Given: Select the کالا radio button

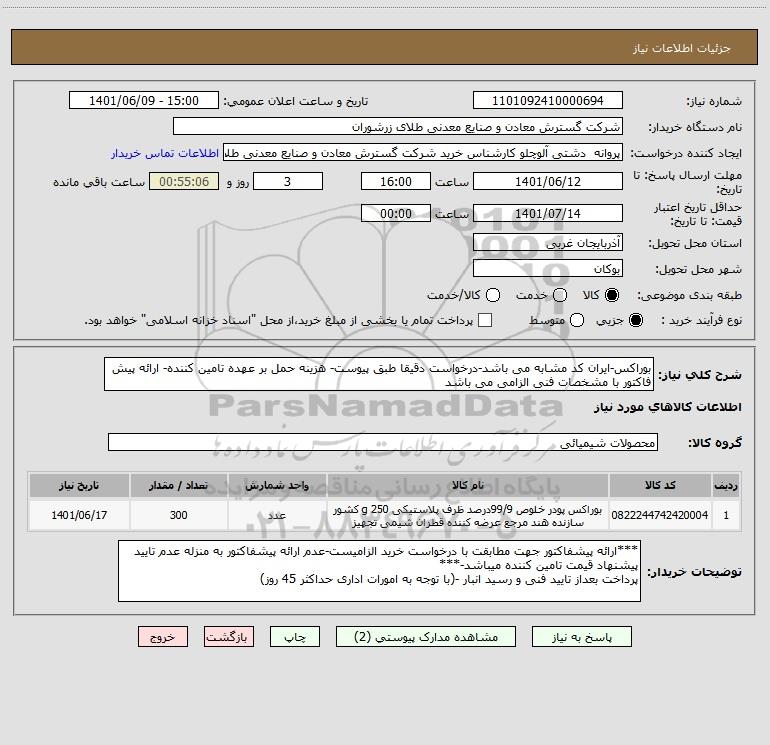Looking at the screenshot, I should tap(611, 295).
